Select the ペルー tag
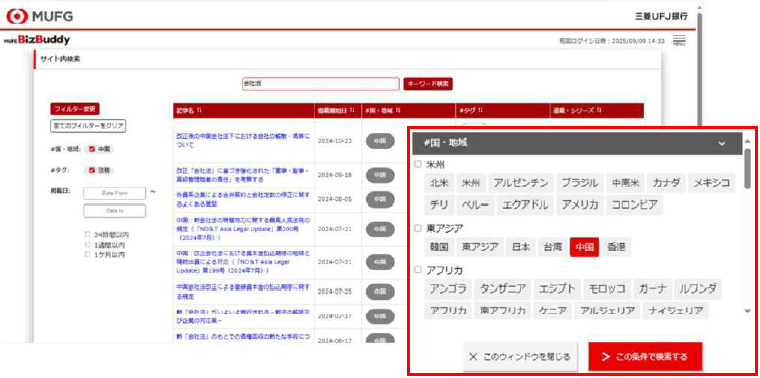The height and width of the screenshot is (378, 760). [x=475, y=205]
